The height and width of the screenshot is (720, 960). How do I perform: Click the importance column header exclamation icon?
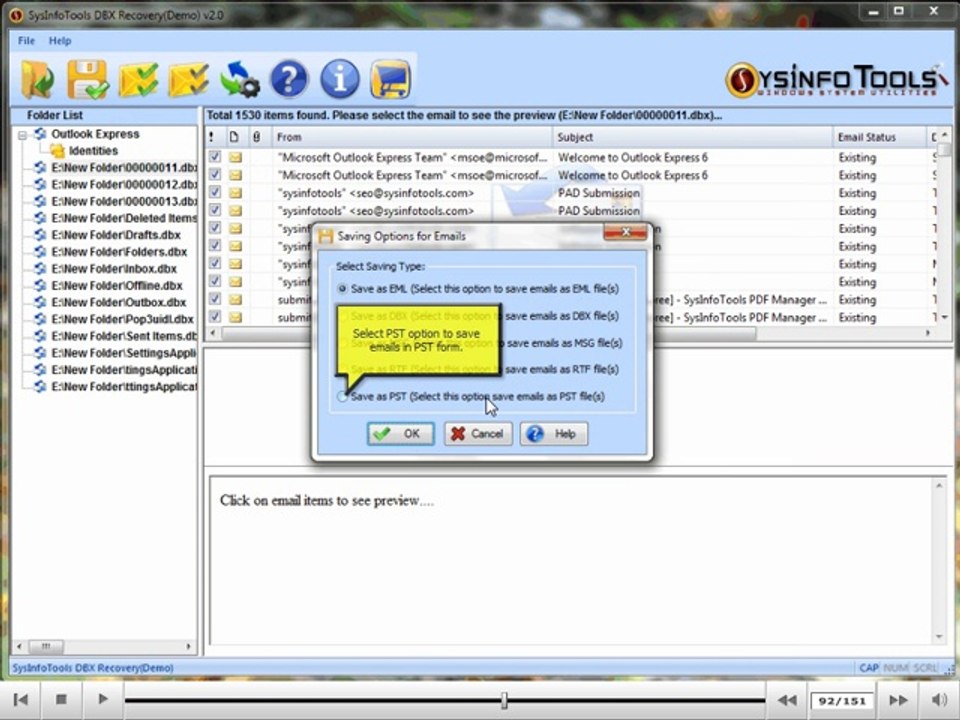(211, 137)
